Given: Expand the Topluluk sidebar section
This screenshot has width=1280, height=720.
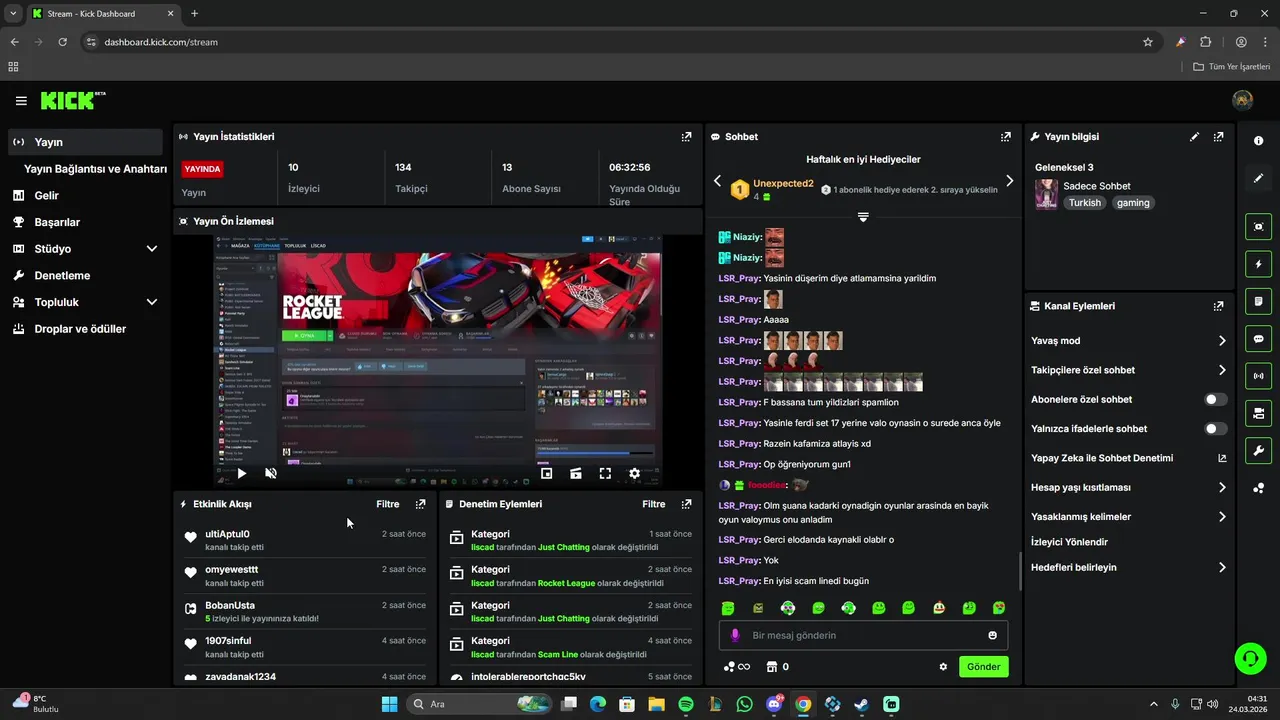Looking at the screenshot, I should [x=152, y=302].
